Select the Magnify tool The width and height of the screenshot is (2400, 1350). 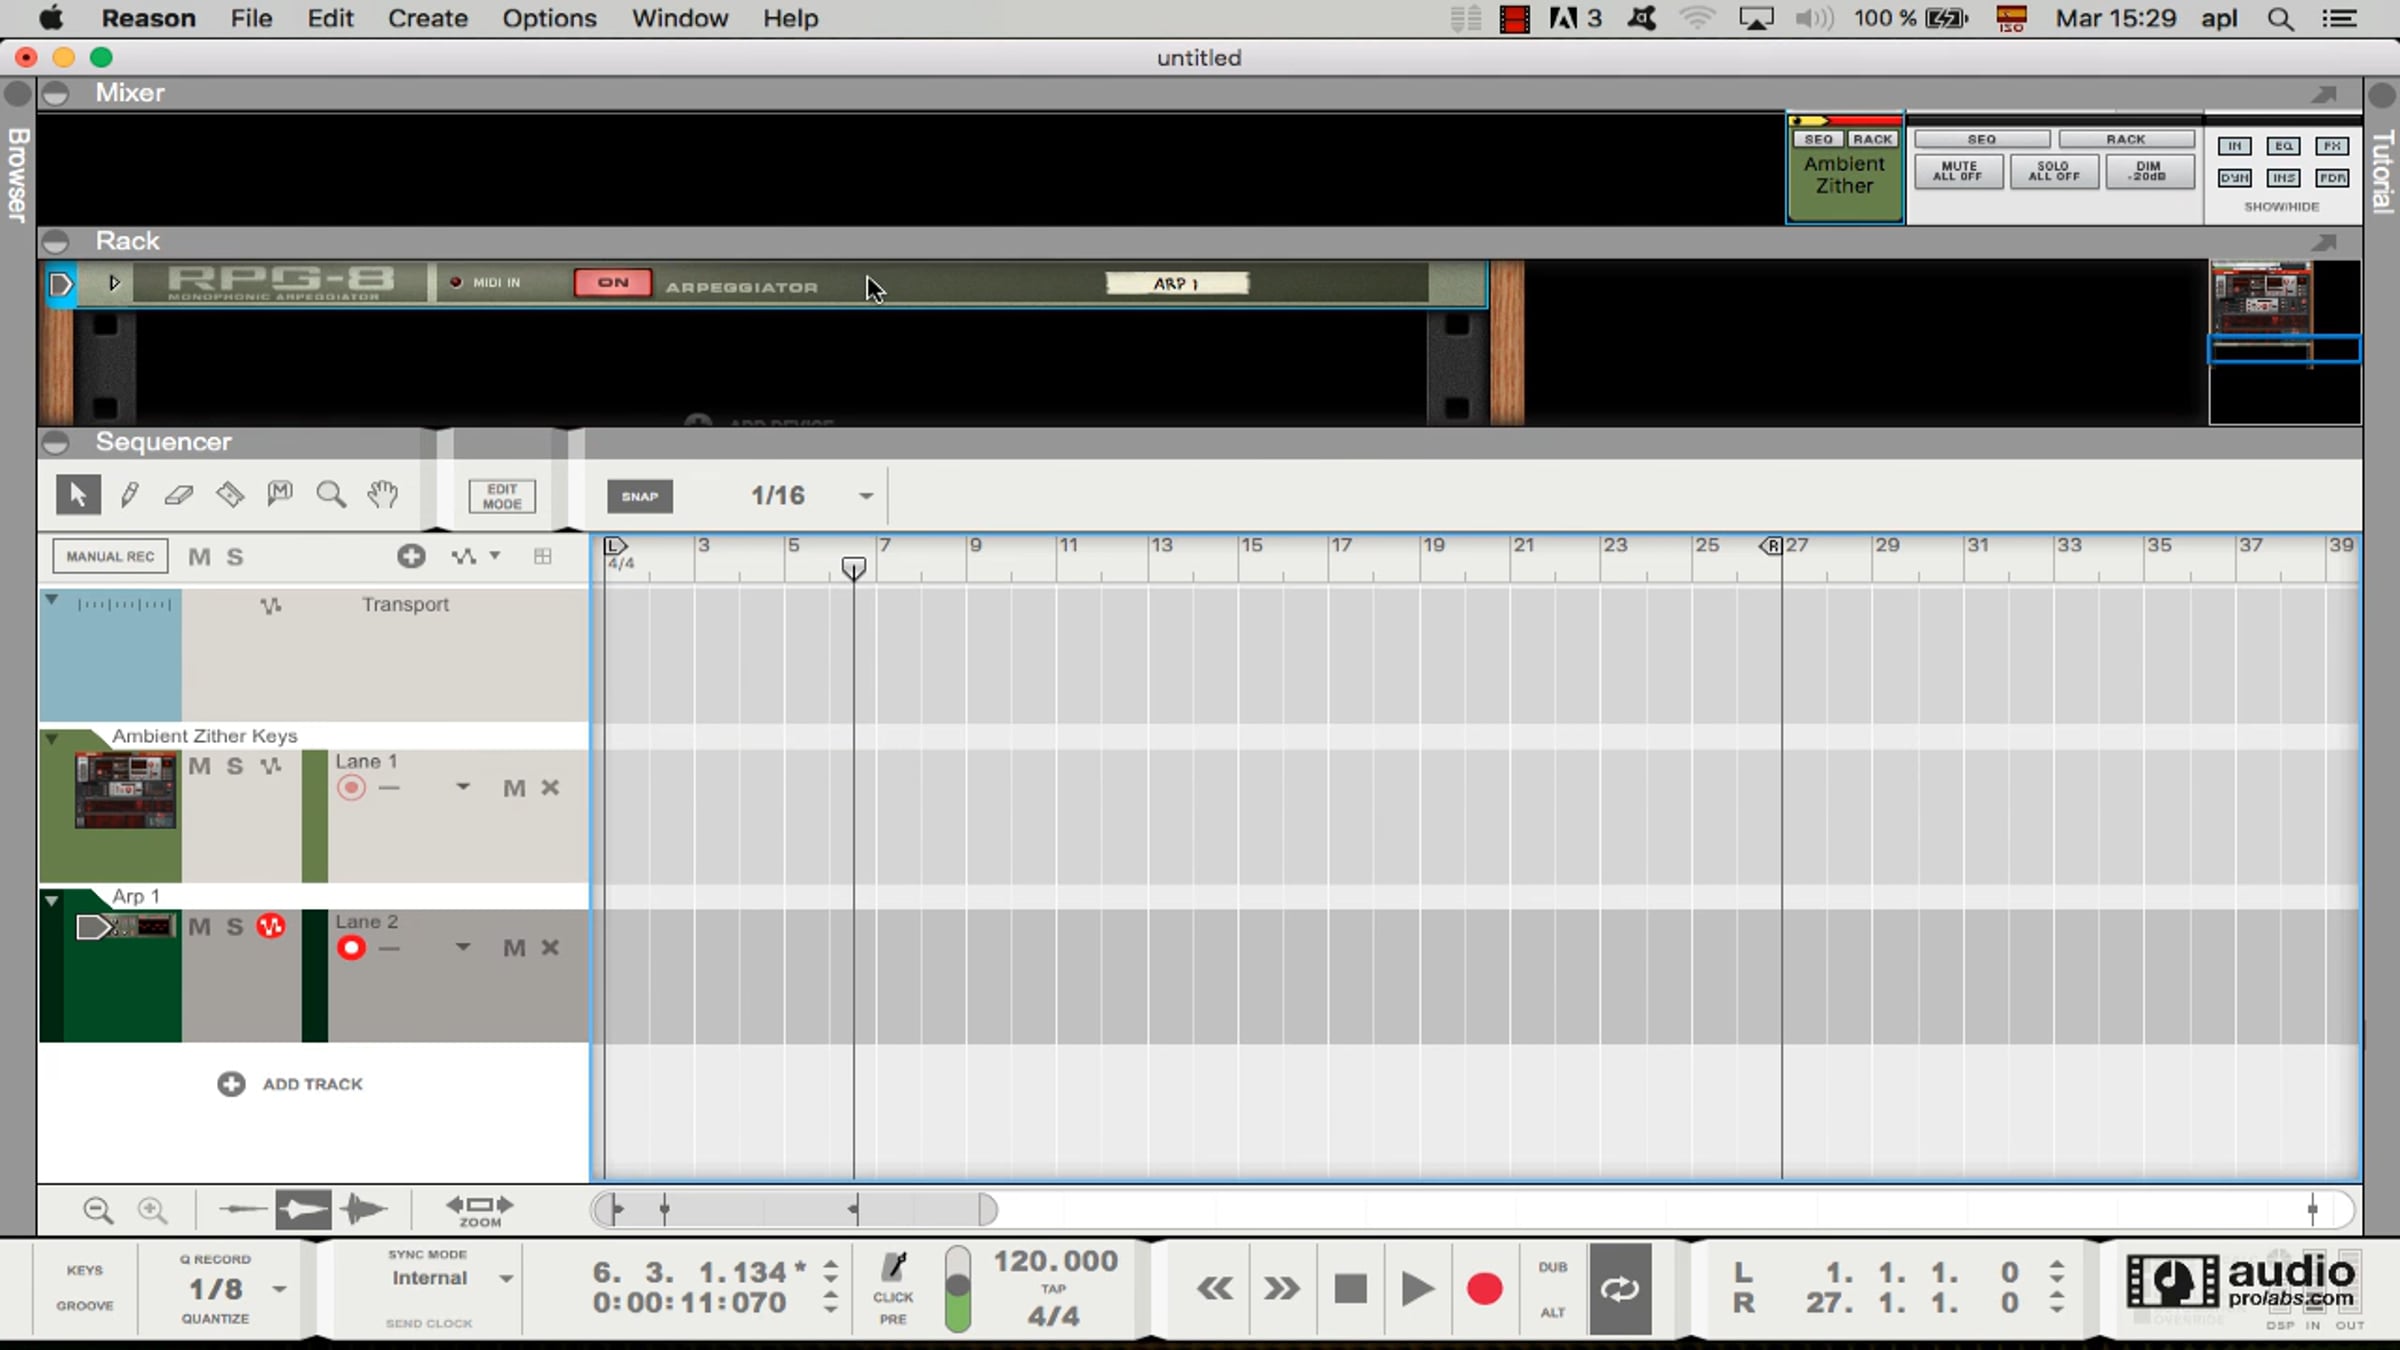click(x=331, y=495)
